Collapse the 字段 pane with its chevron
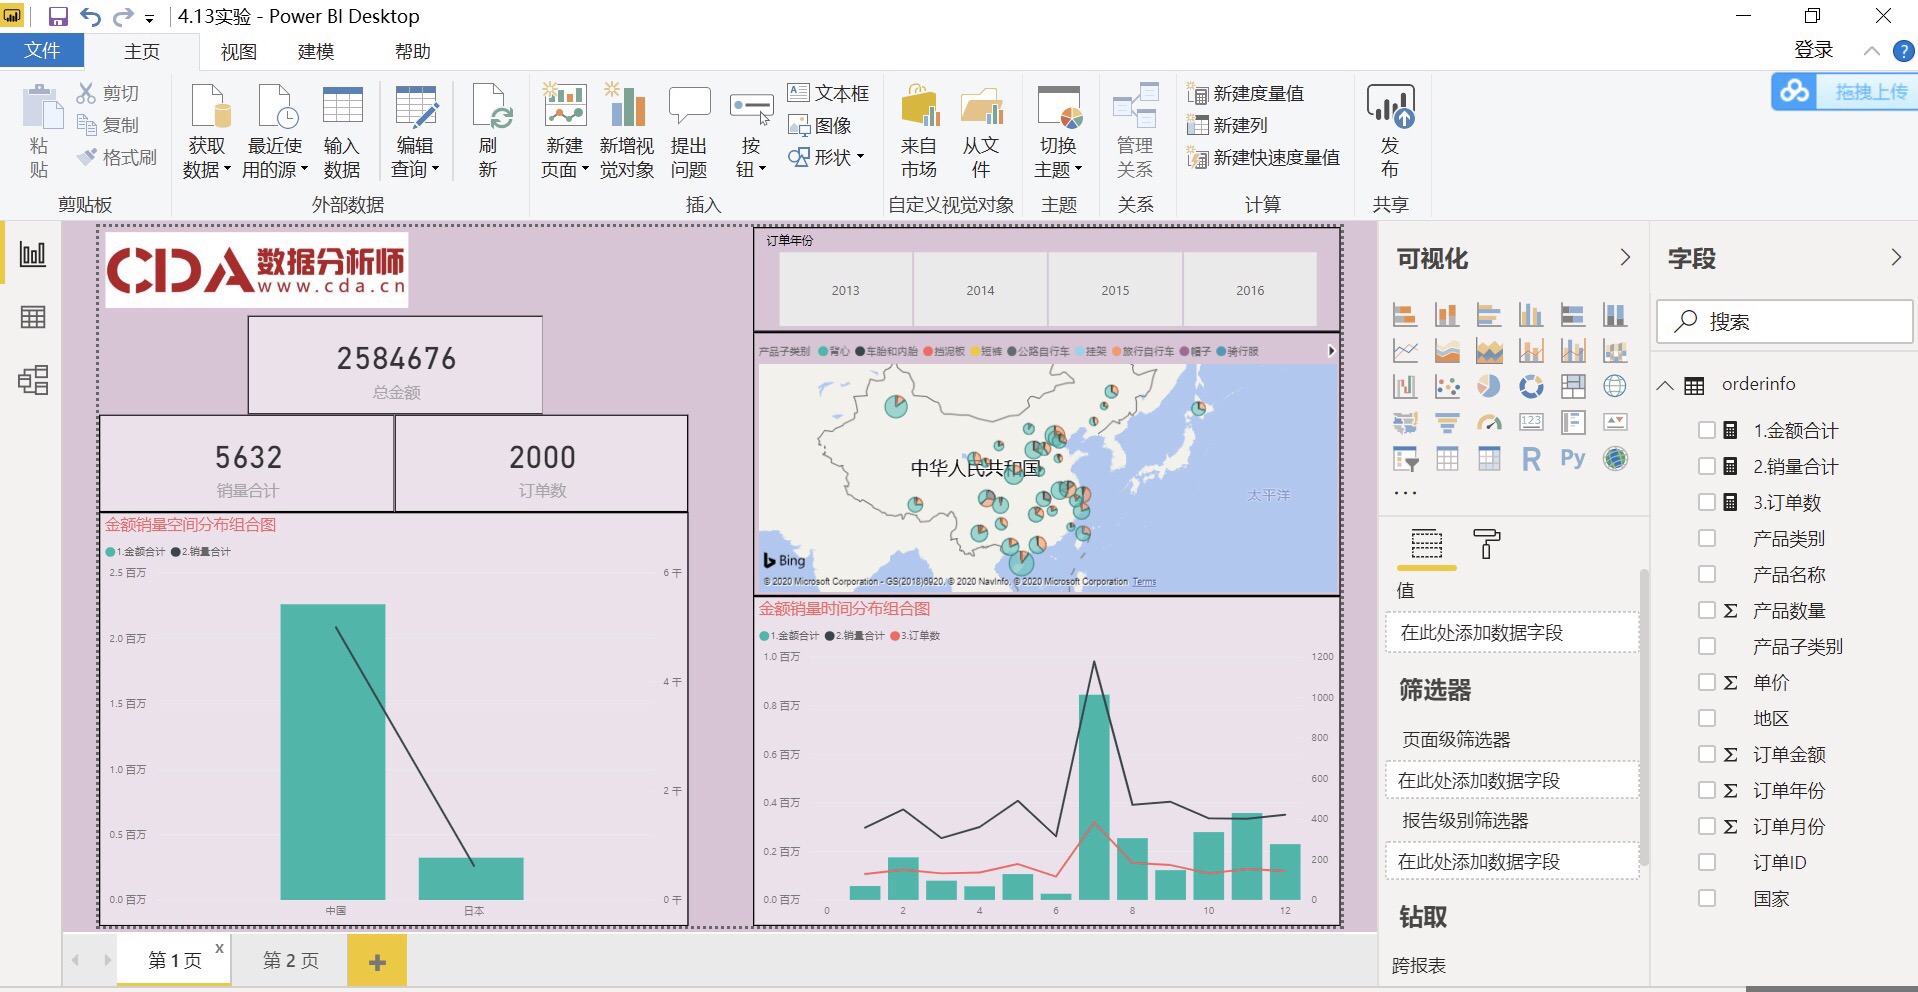 [1896, 258]
